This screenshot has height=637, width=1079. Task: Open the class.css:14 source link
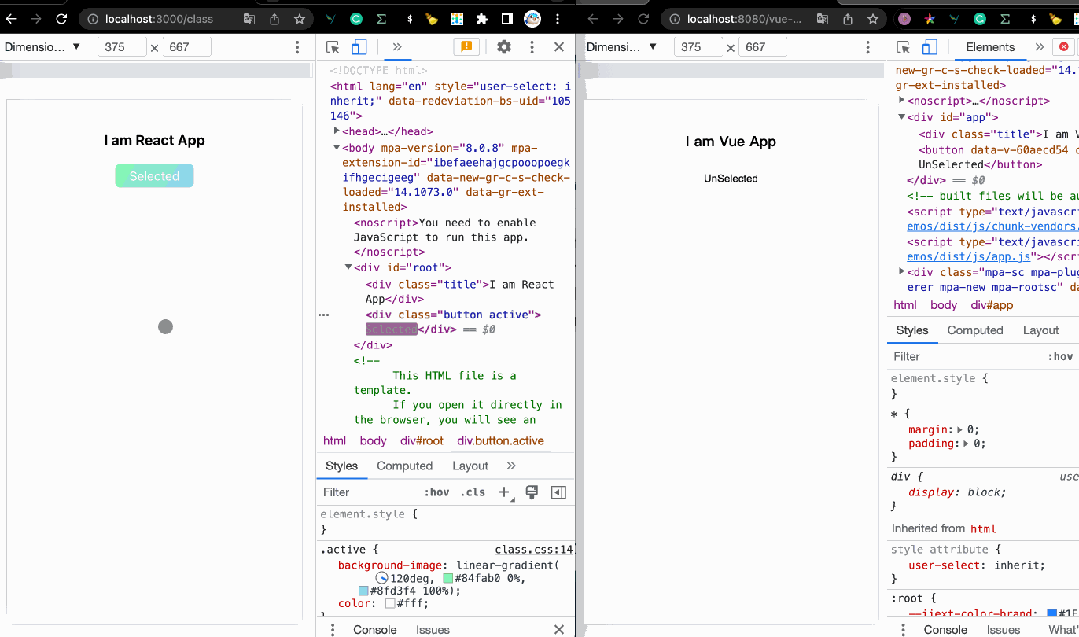coord(534,550)
